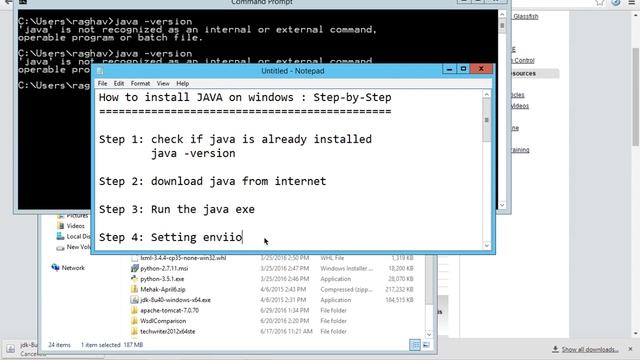Click Command Prompt scrollbar up arrow
This screenshot has width=640, height=360.
[502, 14]
